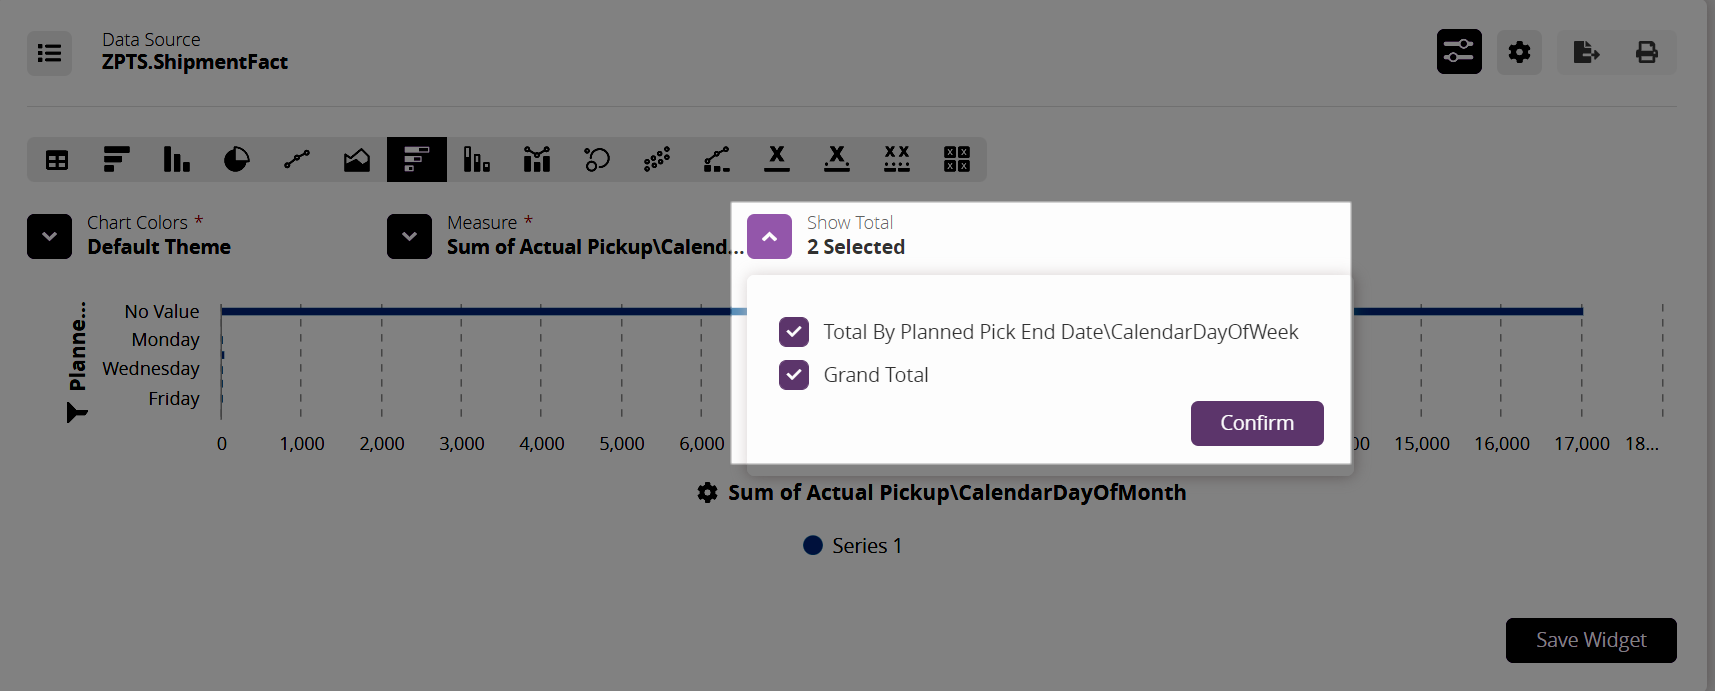
Task: Click the export widget icon
Action: pos(1586,52)
